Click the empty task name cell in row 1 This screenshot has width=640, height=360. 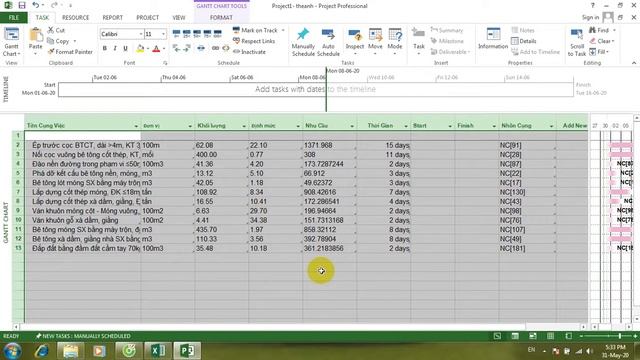click(83, 136)
